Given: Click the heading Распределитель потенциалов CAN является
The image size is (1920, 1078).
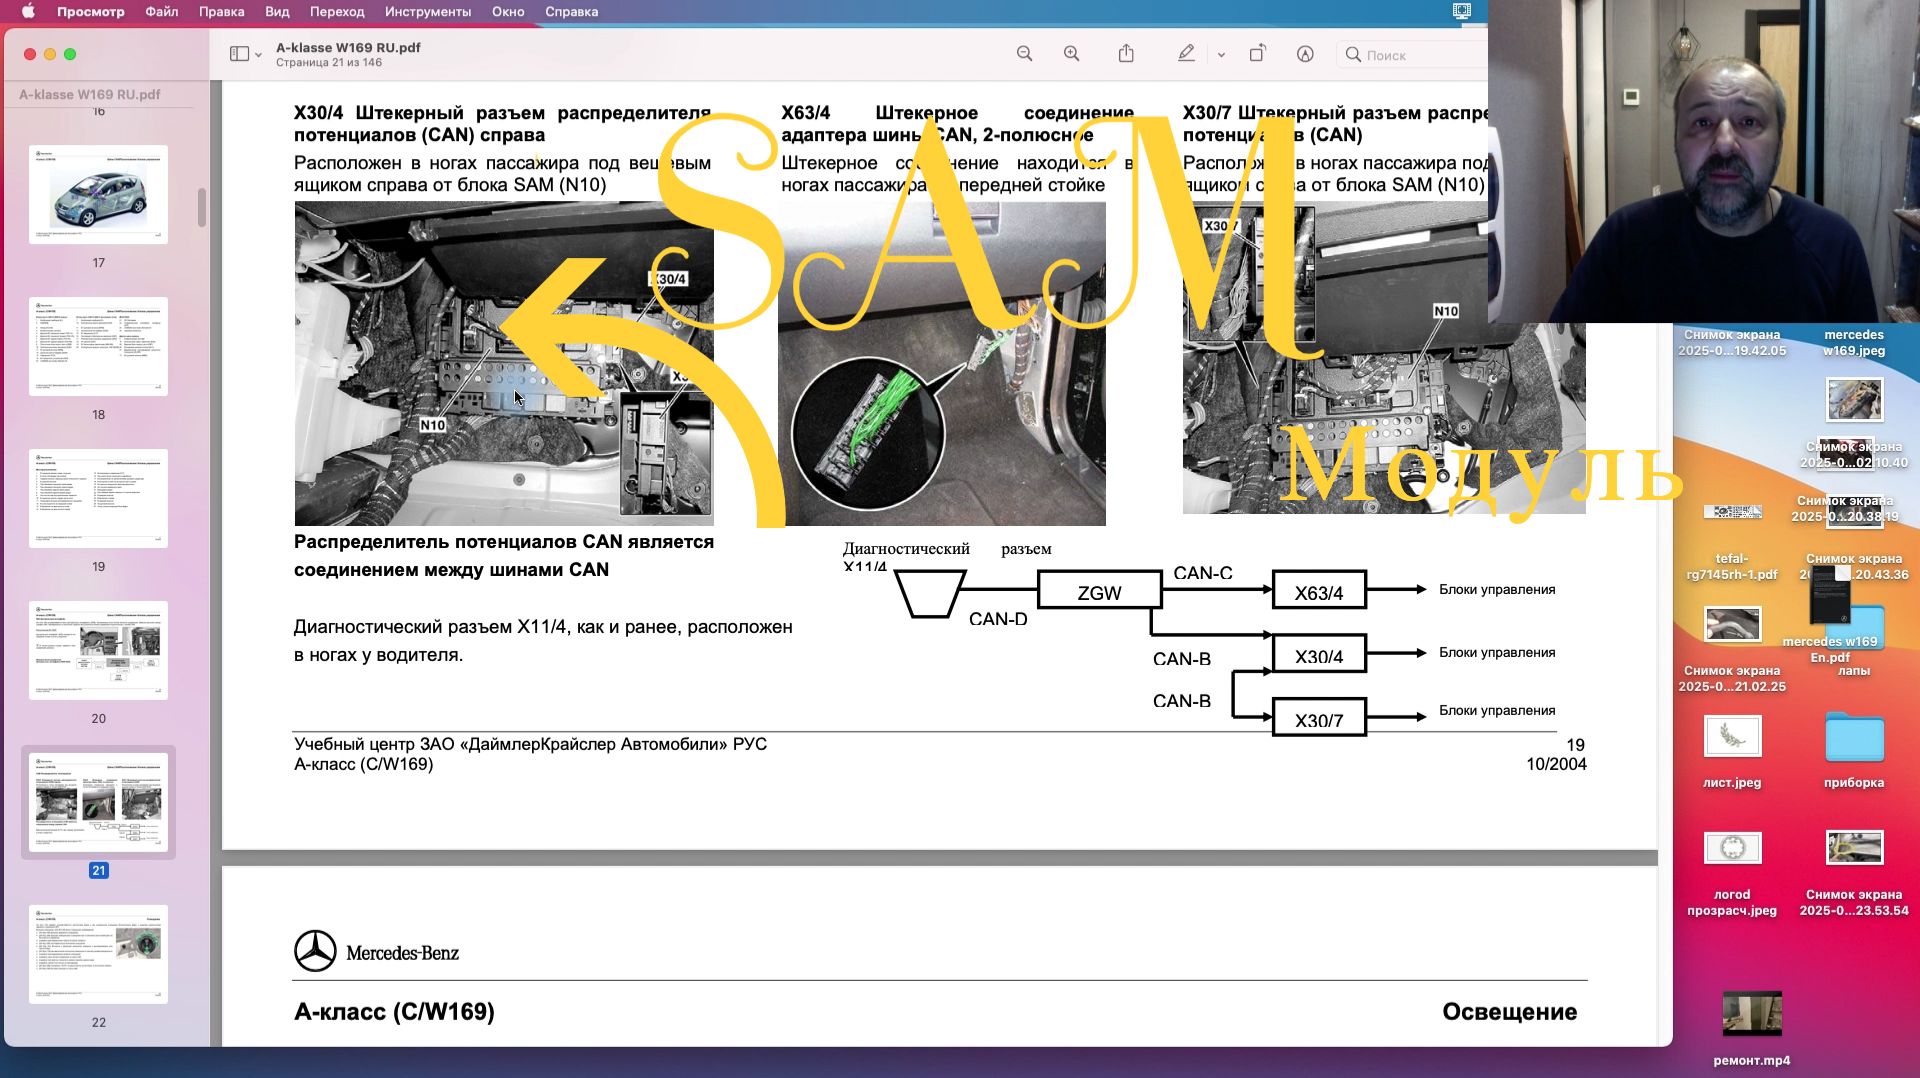Looking at the screenshot, I should 504,542.
